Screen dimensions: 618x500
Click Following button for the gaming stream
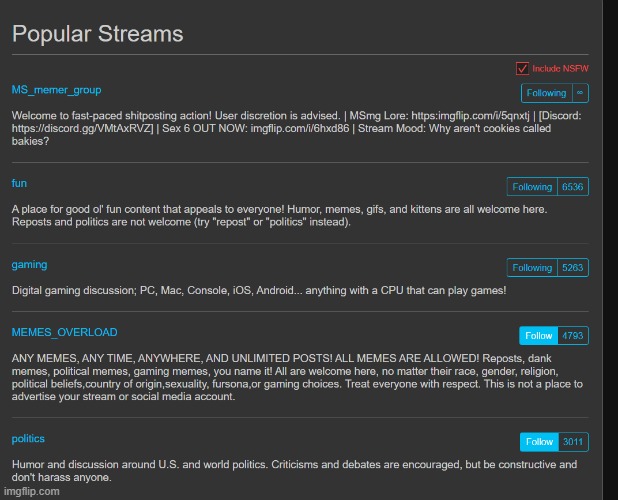532,267
